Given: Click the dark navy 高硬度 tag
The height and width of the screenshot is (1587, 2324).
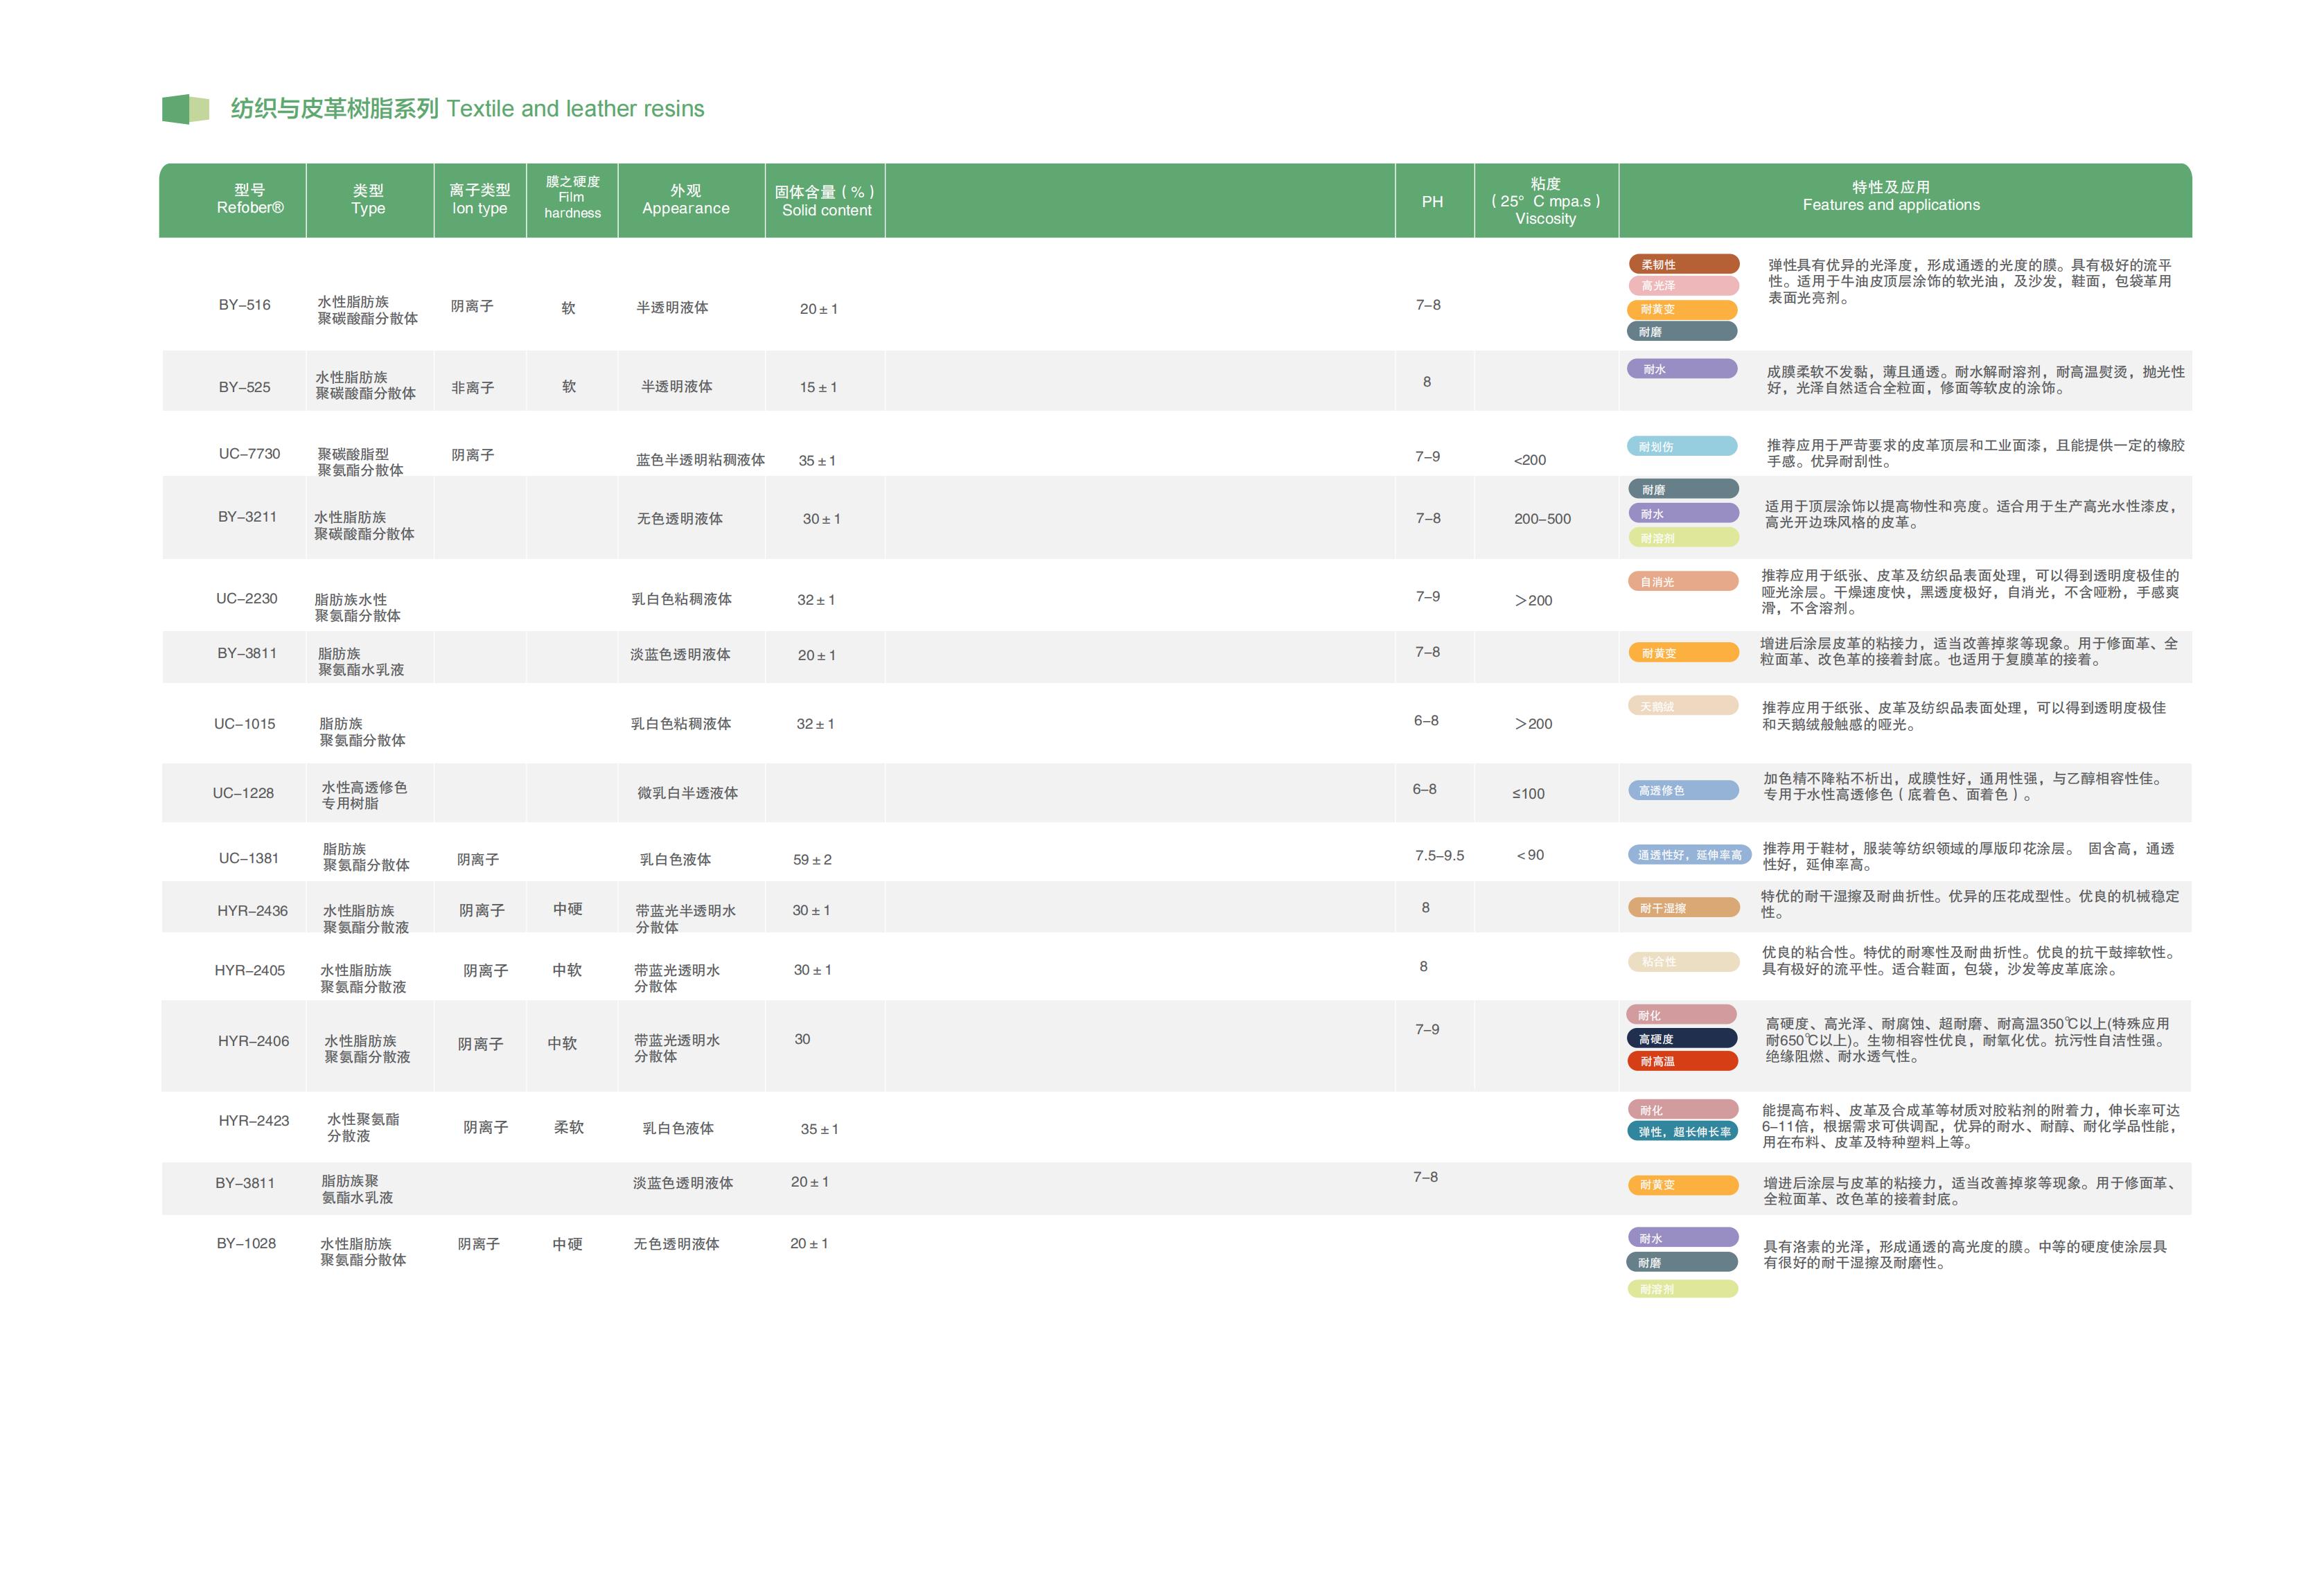Looking at the screenshot, I should coord(1682,1039).
